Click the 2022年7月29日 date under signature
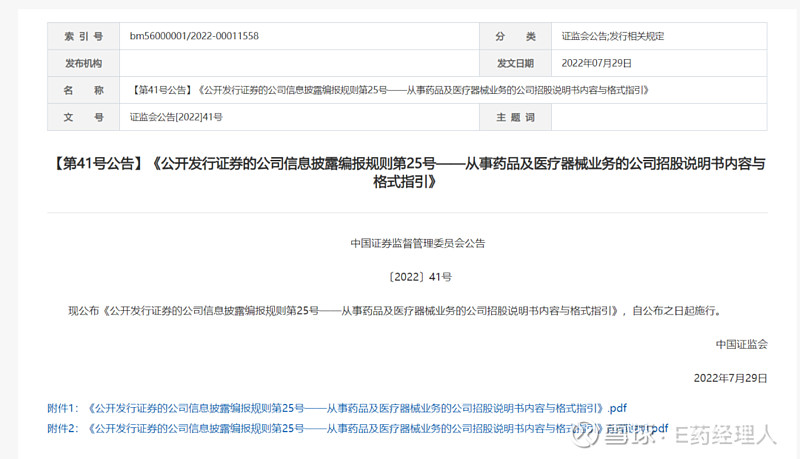Screen dimensions: 800x459 (x=730, y=377)
